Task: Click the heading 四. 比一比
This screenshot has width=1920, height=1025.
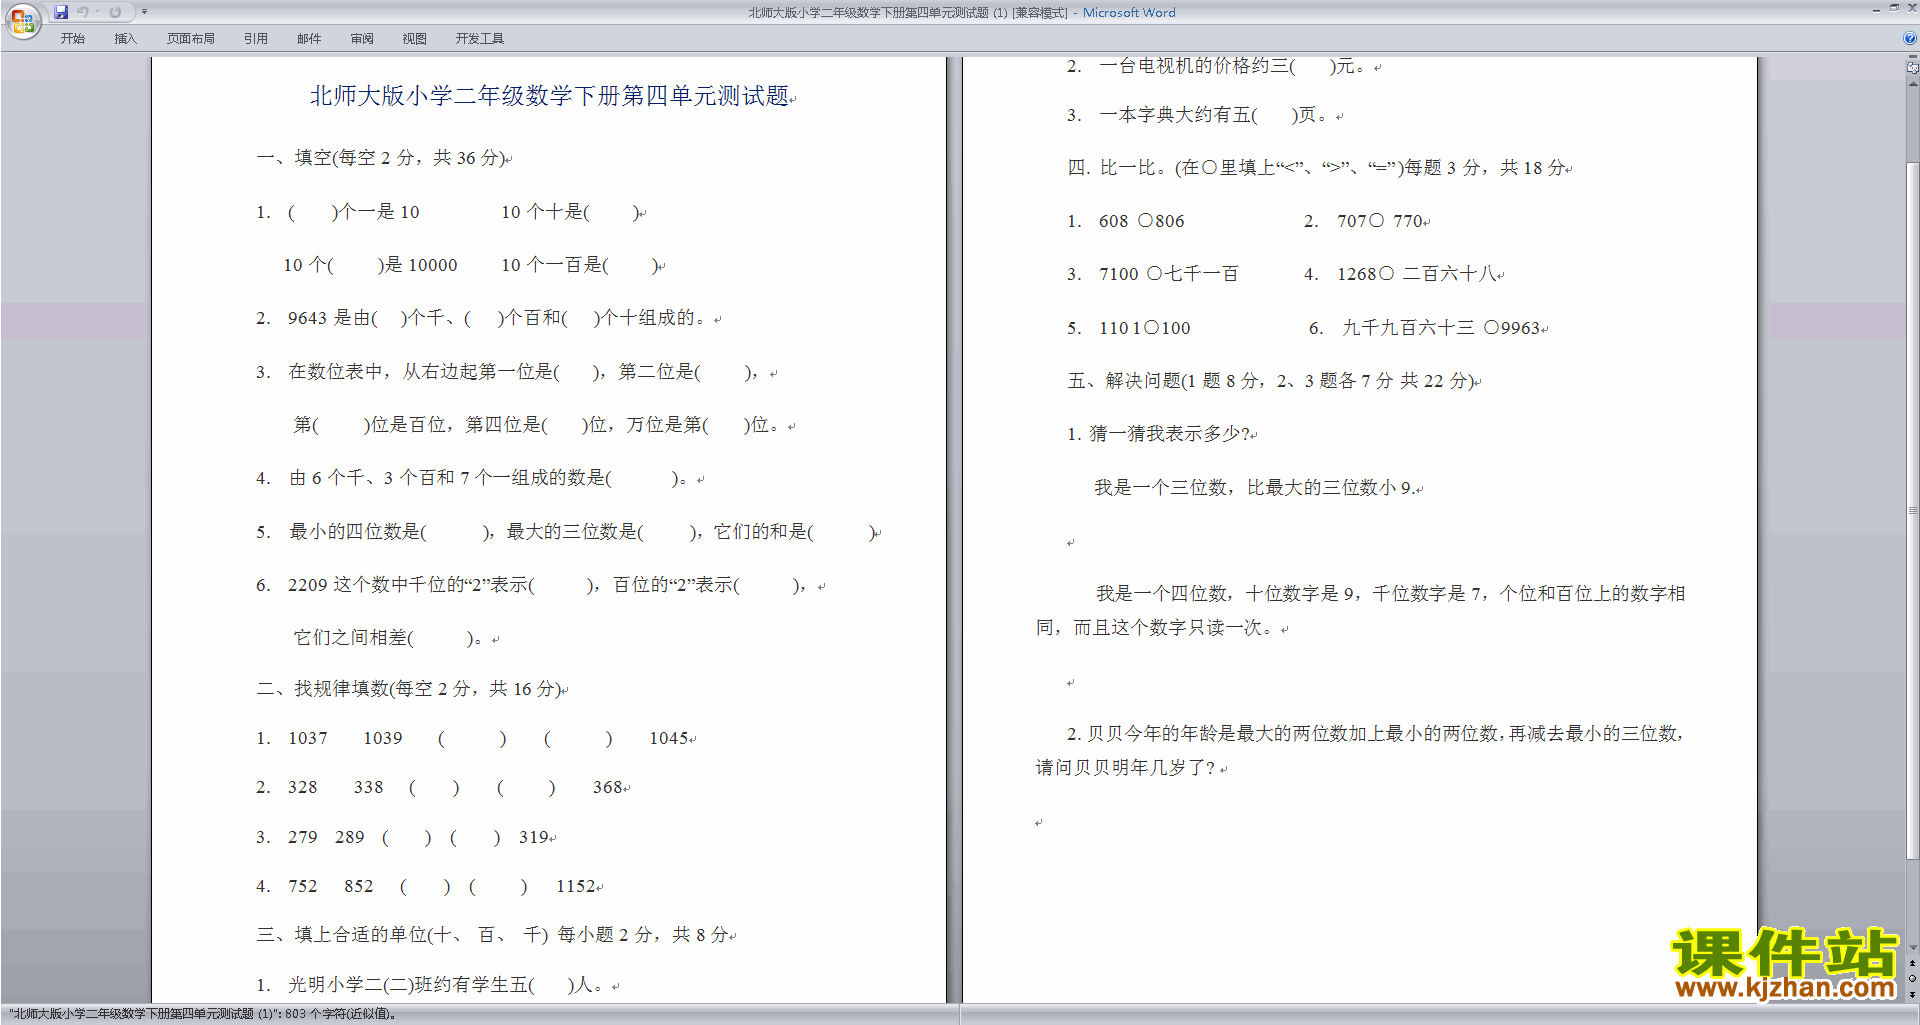Action: [x=1319, y=168]
